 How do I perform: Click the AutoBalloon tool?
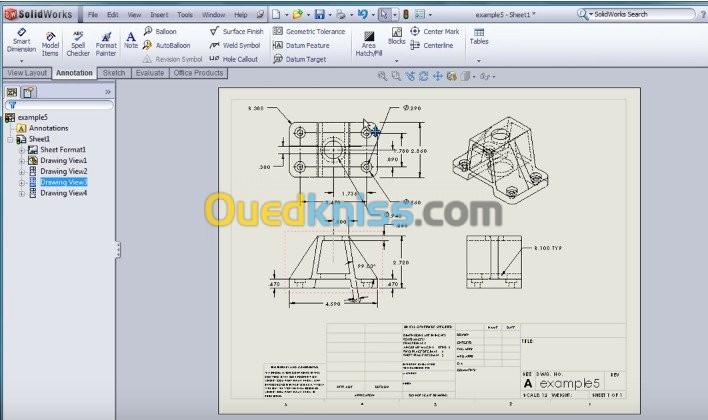[167, 45]
